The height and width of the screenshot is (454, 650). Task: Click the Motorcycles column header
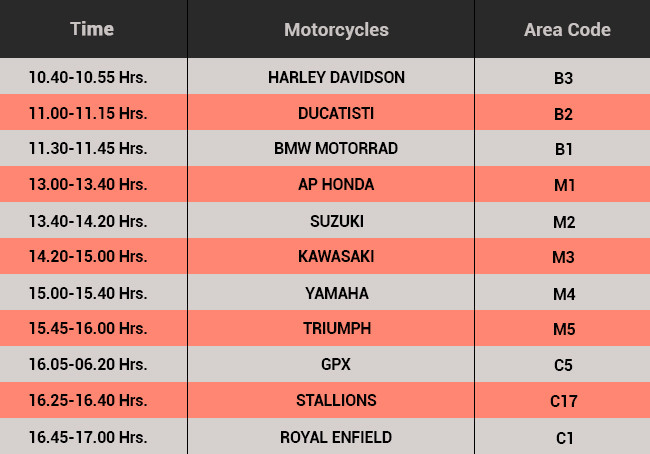tap(336, 29)
